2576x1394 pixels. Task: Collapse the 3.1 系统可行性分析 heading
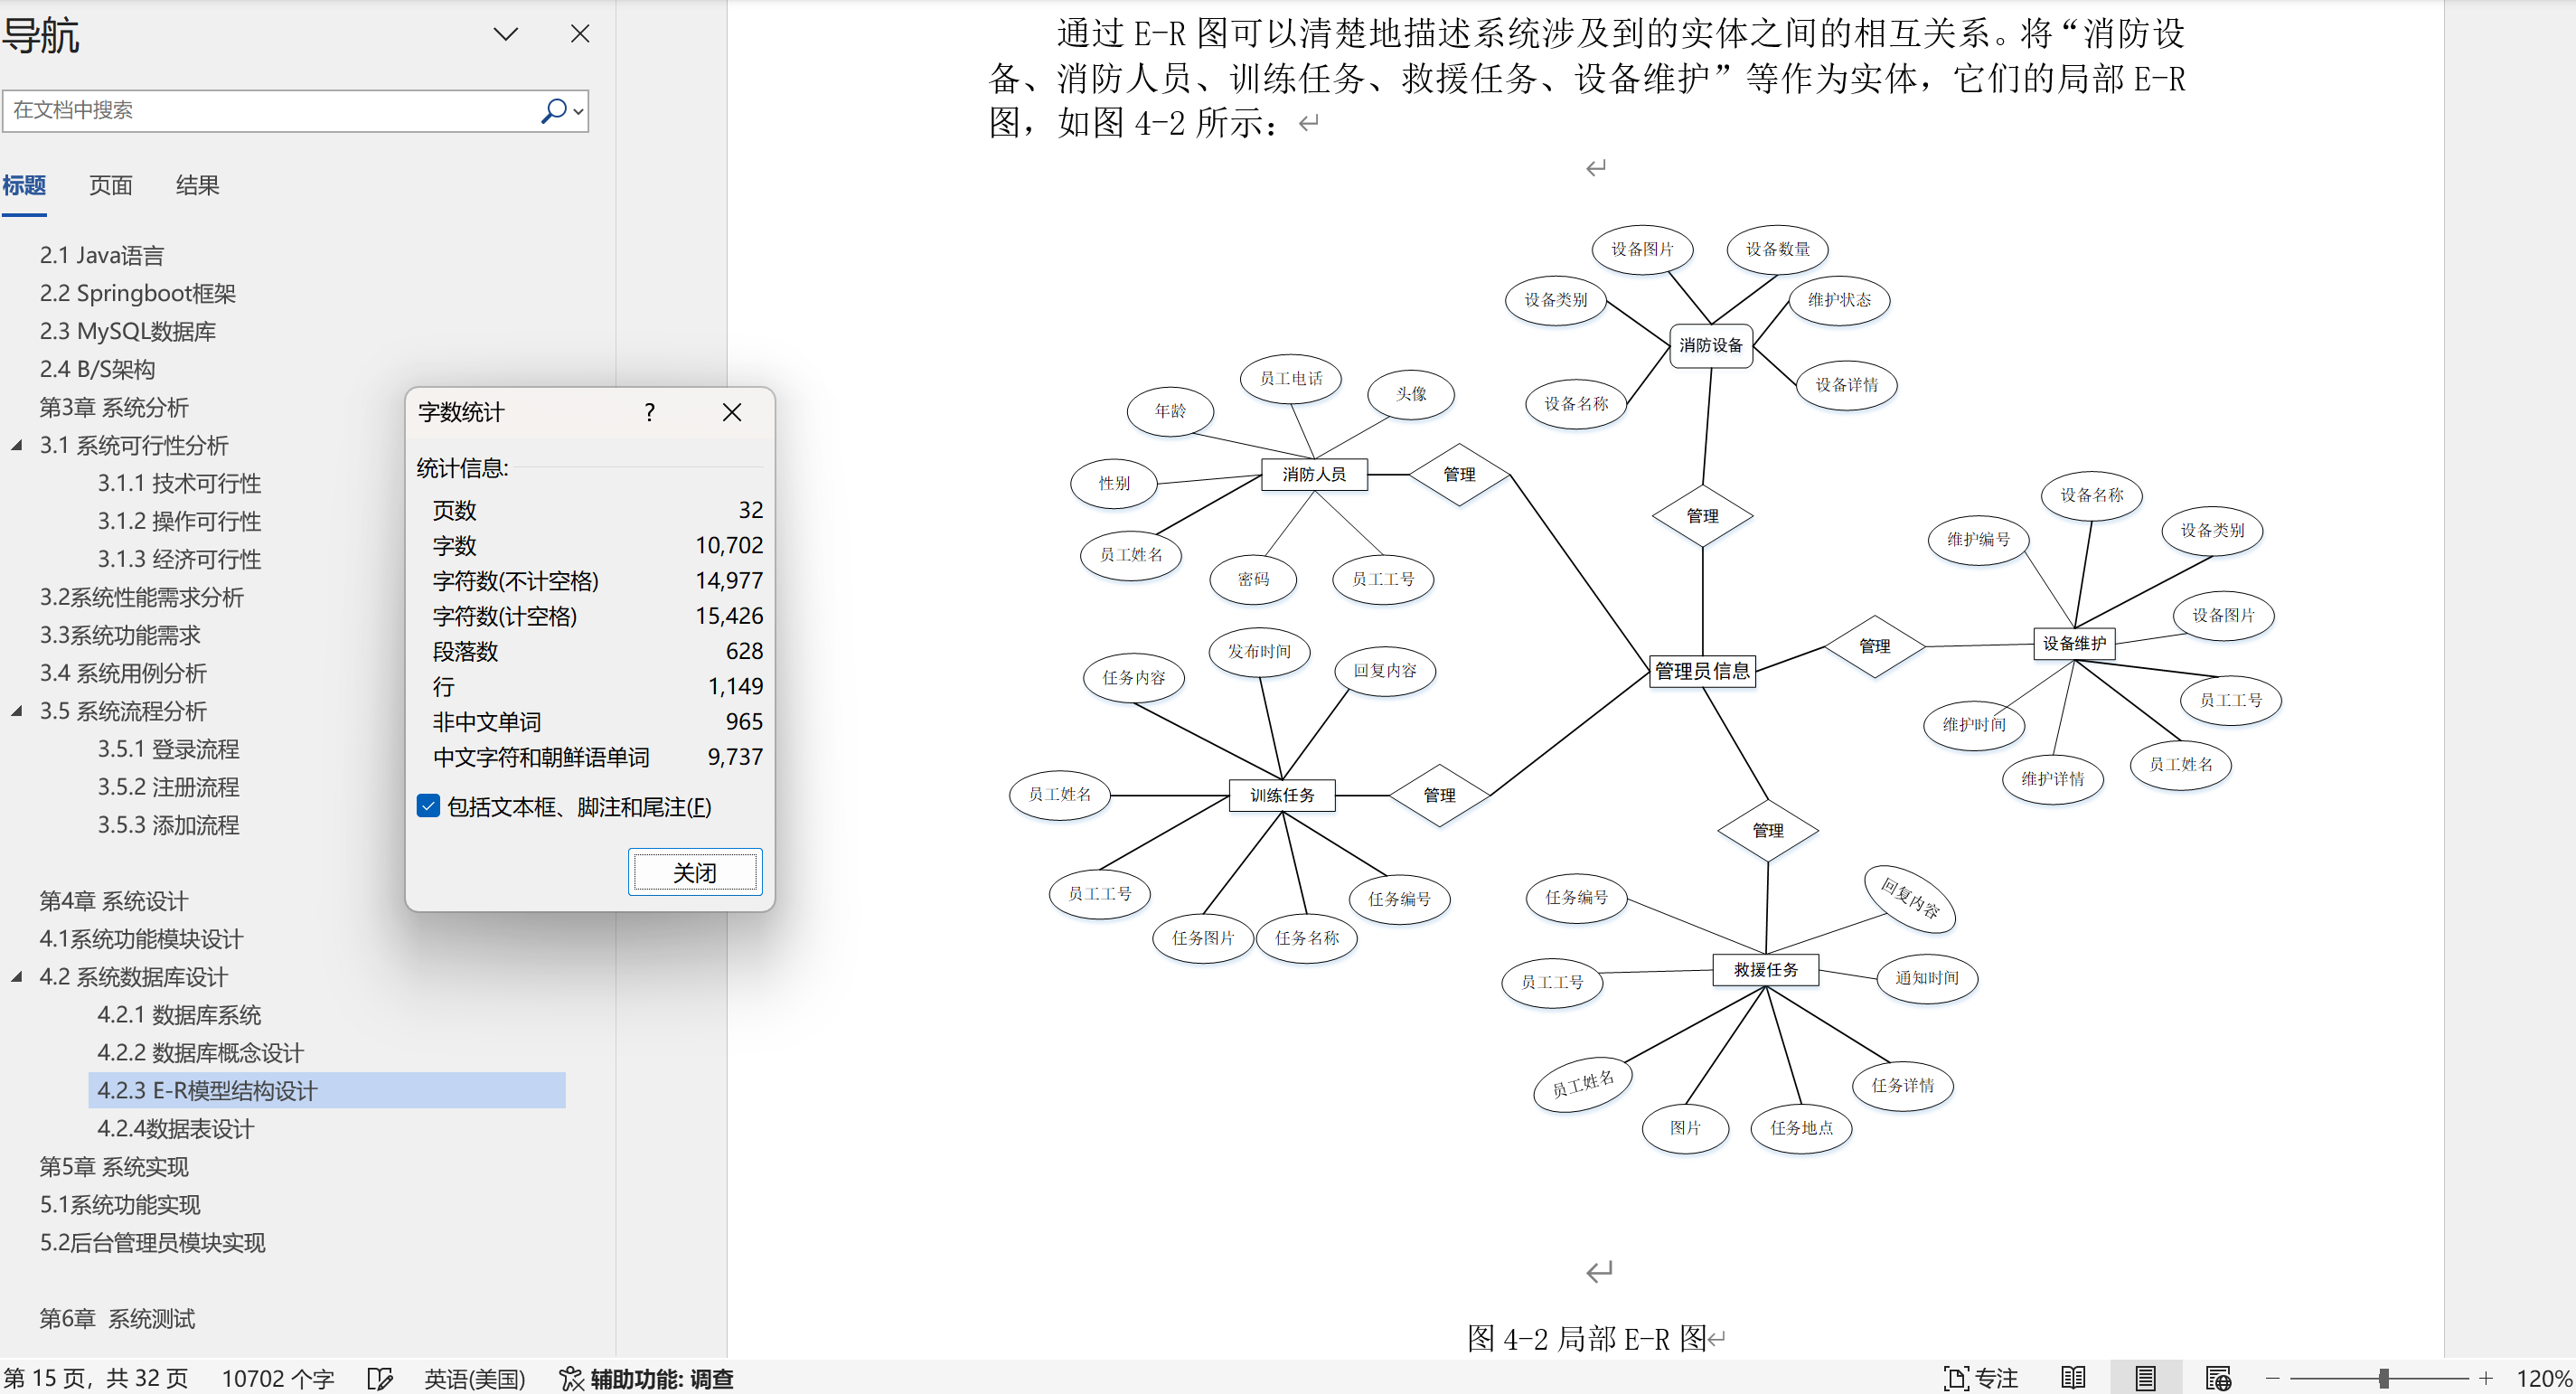[x=17, y=445]
